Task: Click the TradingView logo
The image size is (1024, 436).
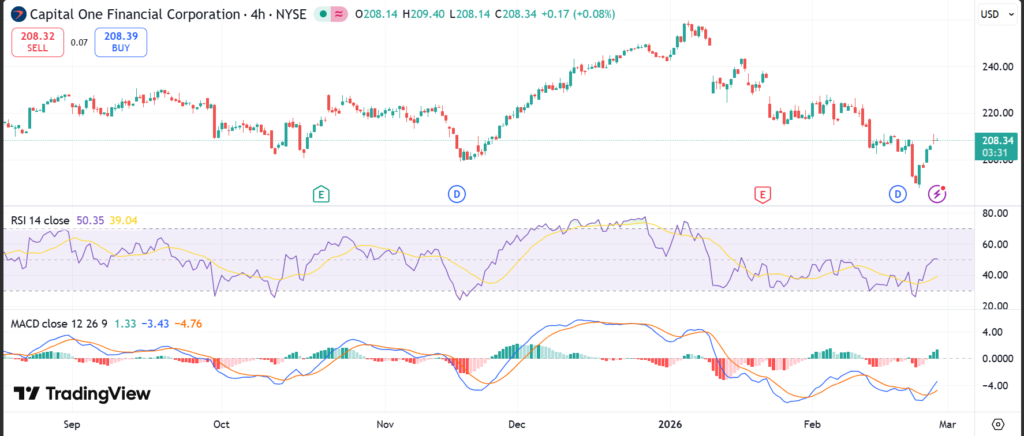Action: coord(82,394)
